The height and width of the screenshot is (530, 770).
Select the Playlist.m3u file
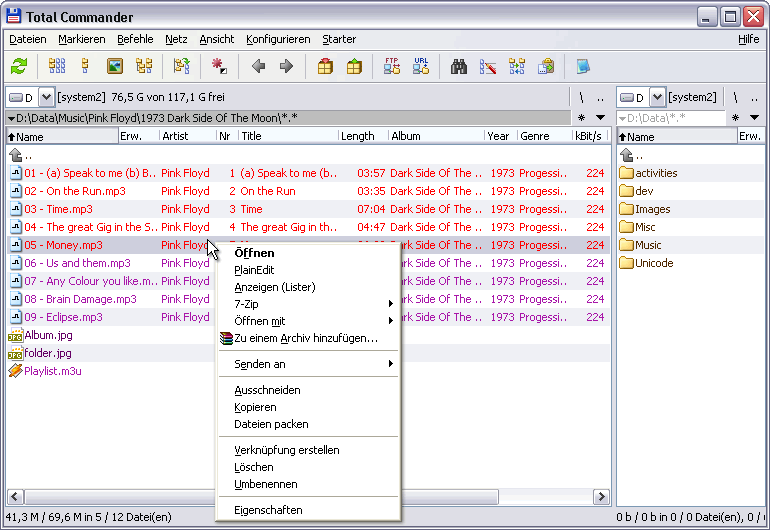(53, 371)
